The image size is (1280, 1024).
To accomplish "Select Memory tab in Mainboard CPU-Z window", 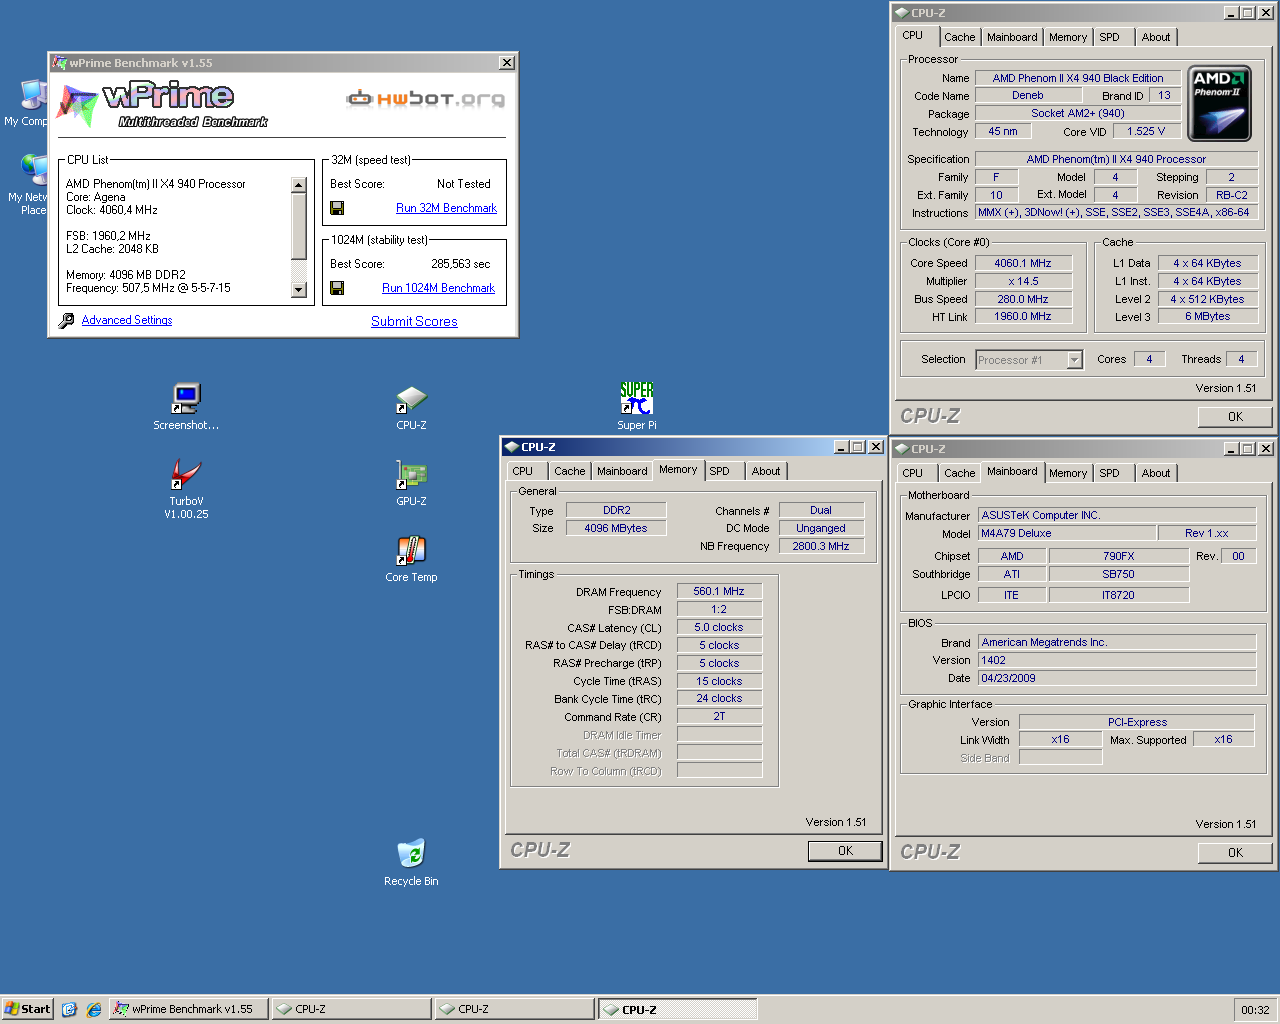I will coord(1068,473).
